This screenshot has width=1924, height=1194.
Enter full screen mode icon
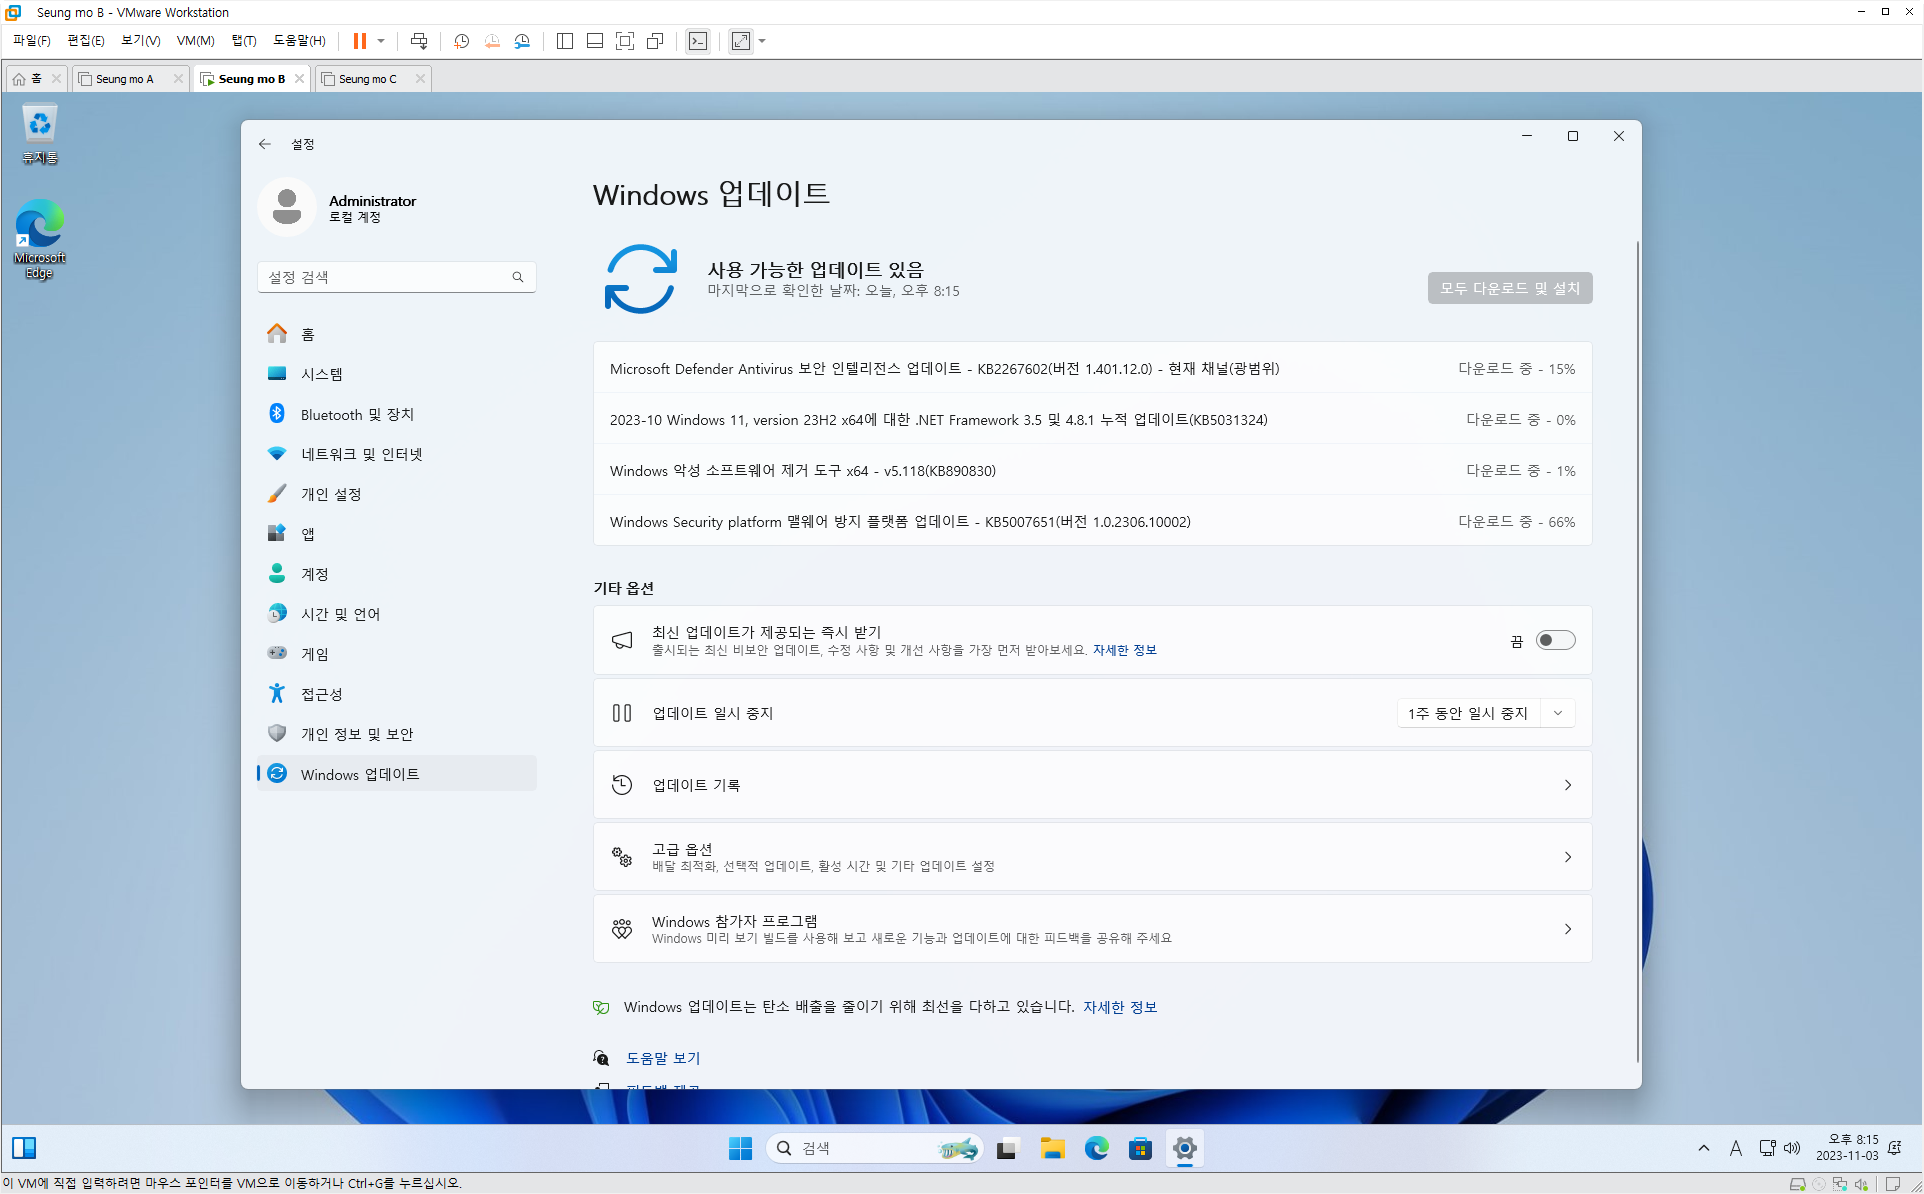point(625,41)
